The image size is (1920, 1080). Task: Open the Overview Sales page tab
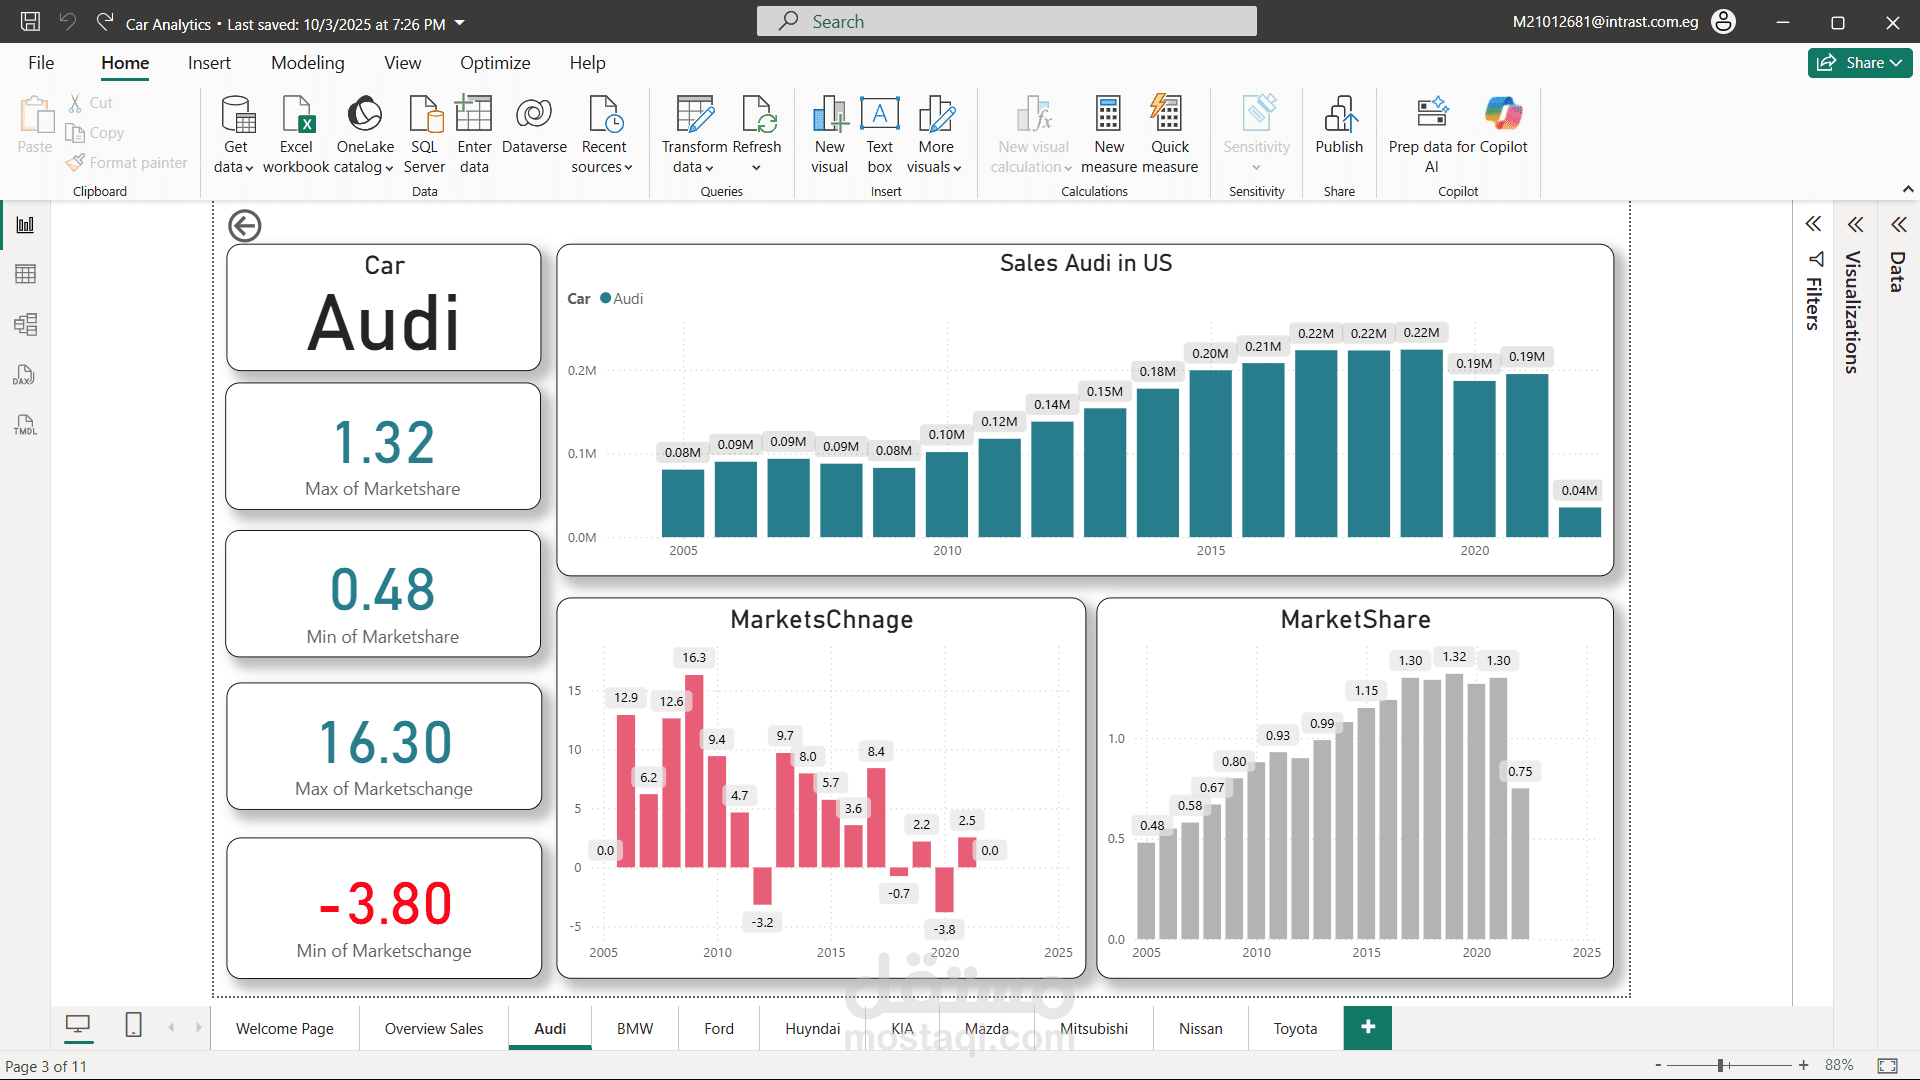434,1028
